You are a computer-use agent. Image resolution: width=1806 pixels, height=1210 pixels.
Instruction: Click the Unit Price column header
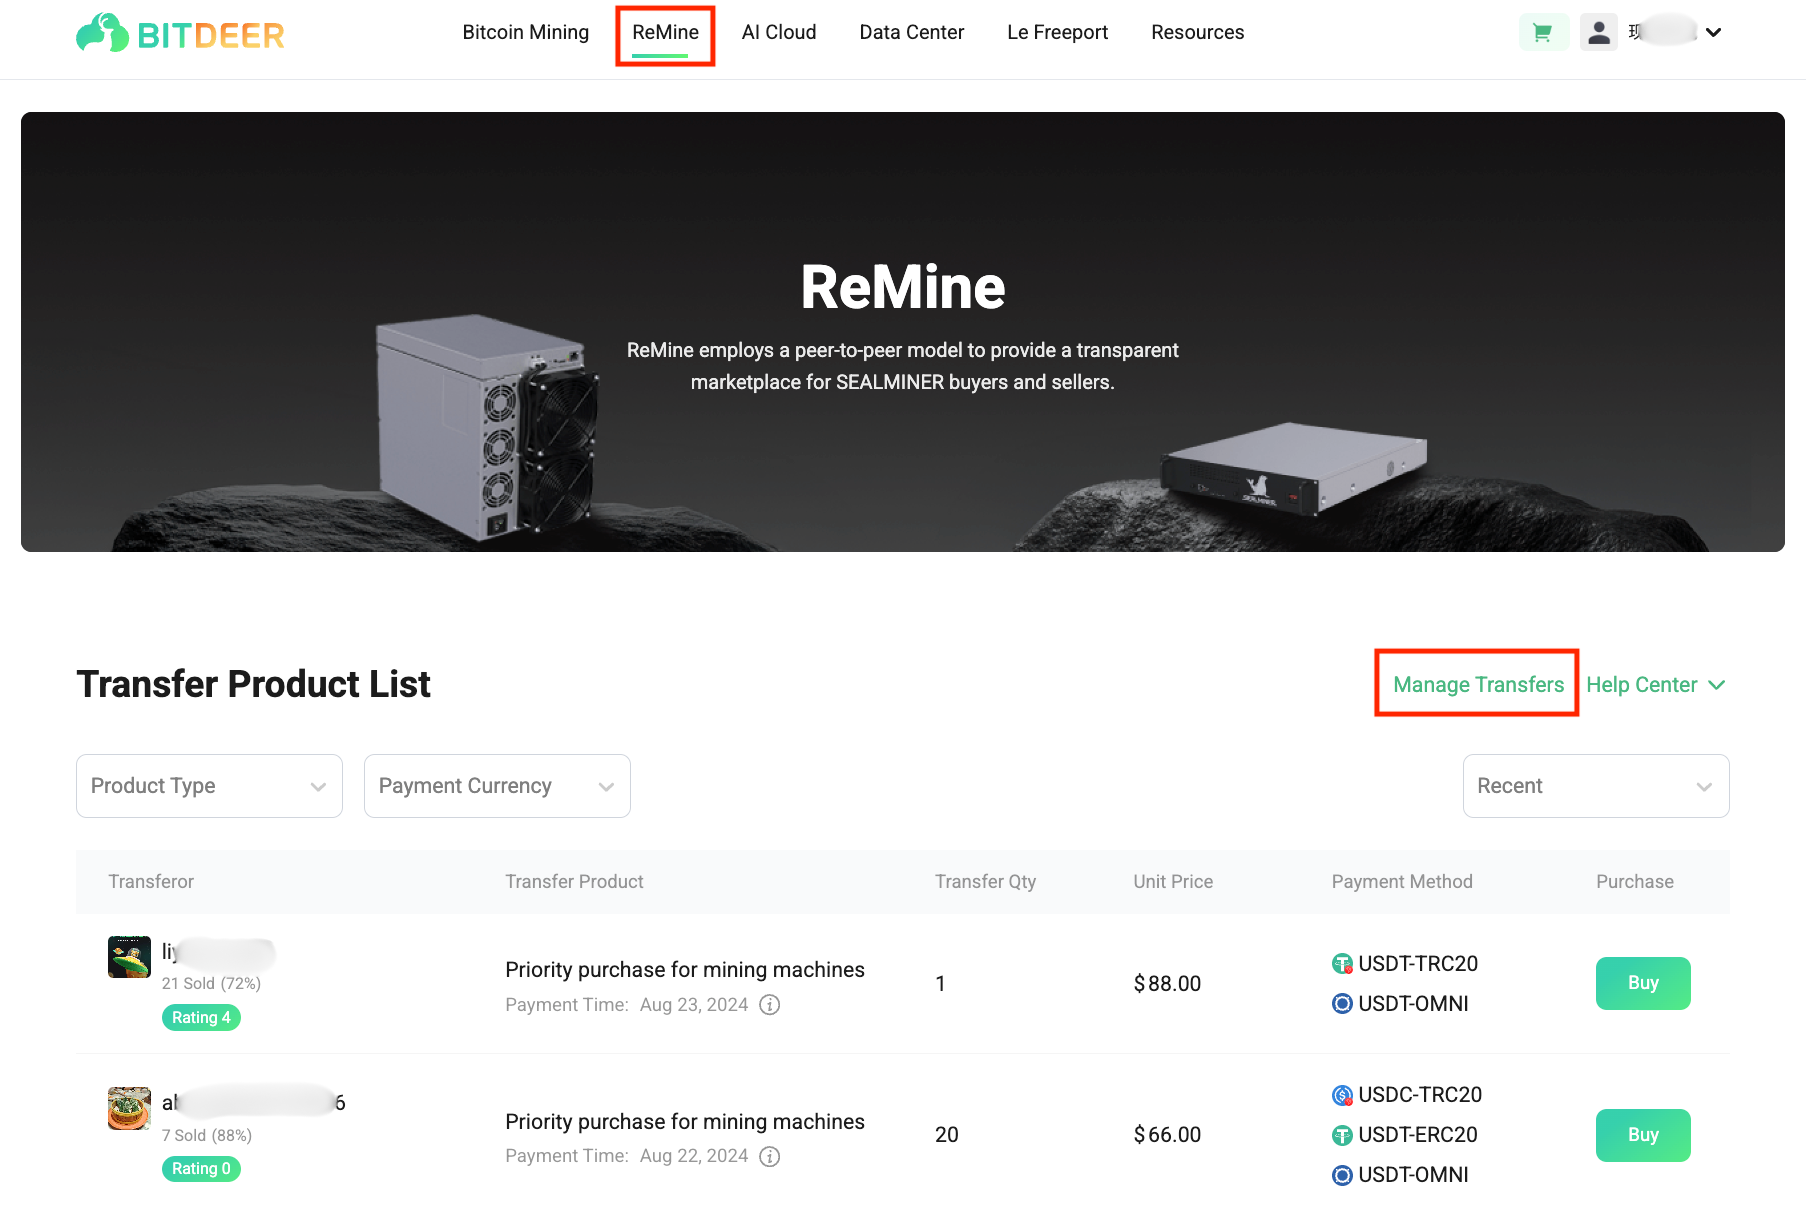[1173, 882]
